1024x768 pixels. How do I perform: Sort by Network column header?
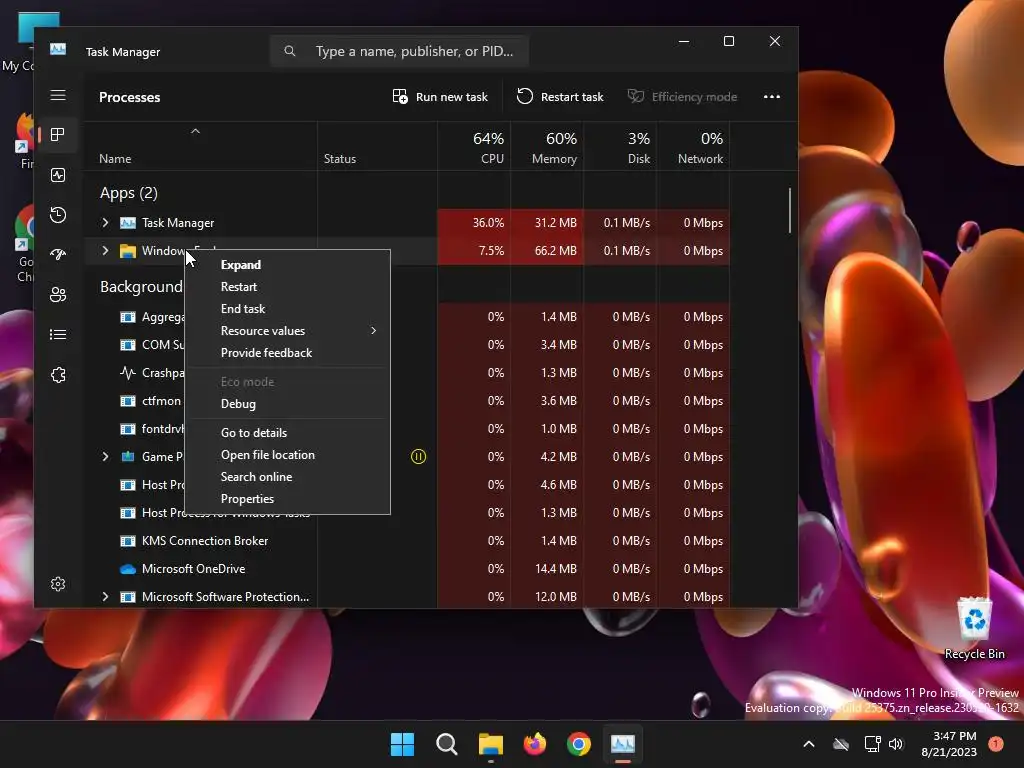[x=694, y=147]
